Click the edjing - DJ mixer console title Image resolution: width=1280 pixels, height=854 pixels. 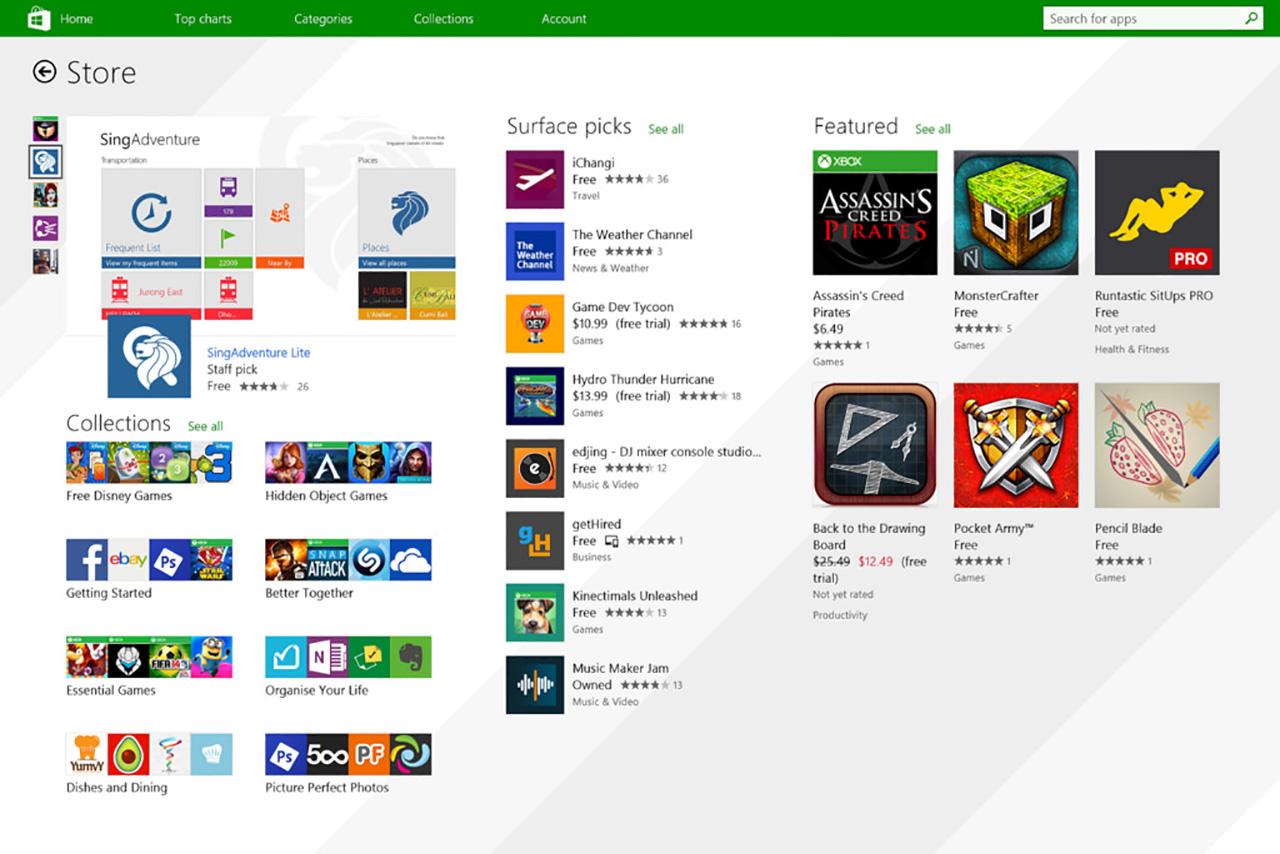pyautogui.click(x=666, y=452)
